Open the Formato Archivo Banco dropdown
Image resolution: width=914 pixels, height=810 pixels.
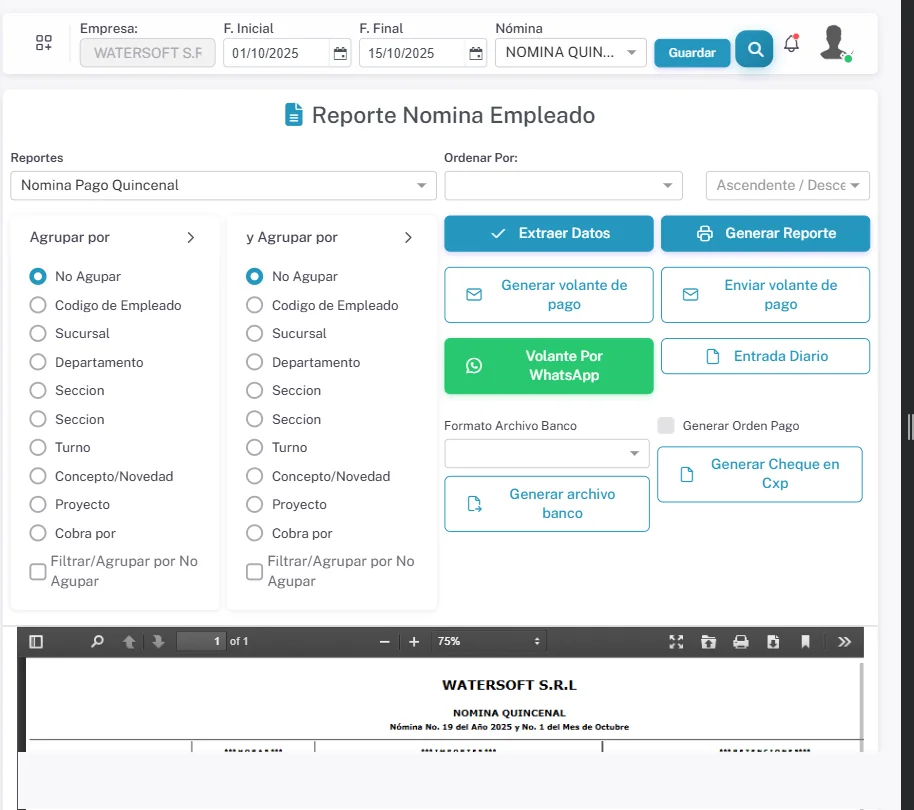tap(547, 453)
